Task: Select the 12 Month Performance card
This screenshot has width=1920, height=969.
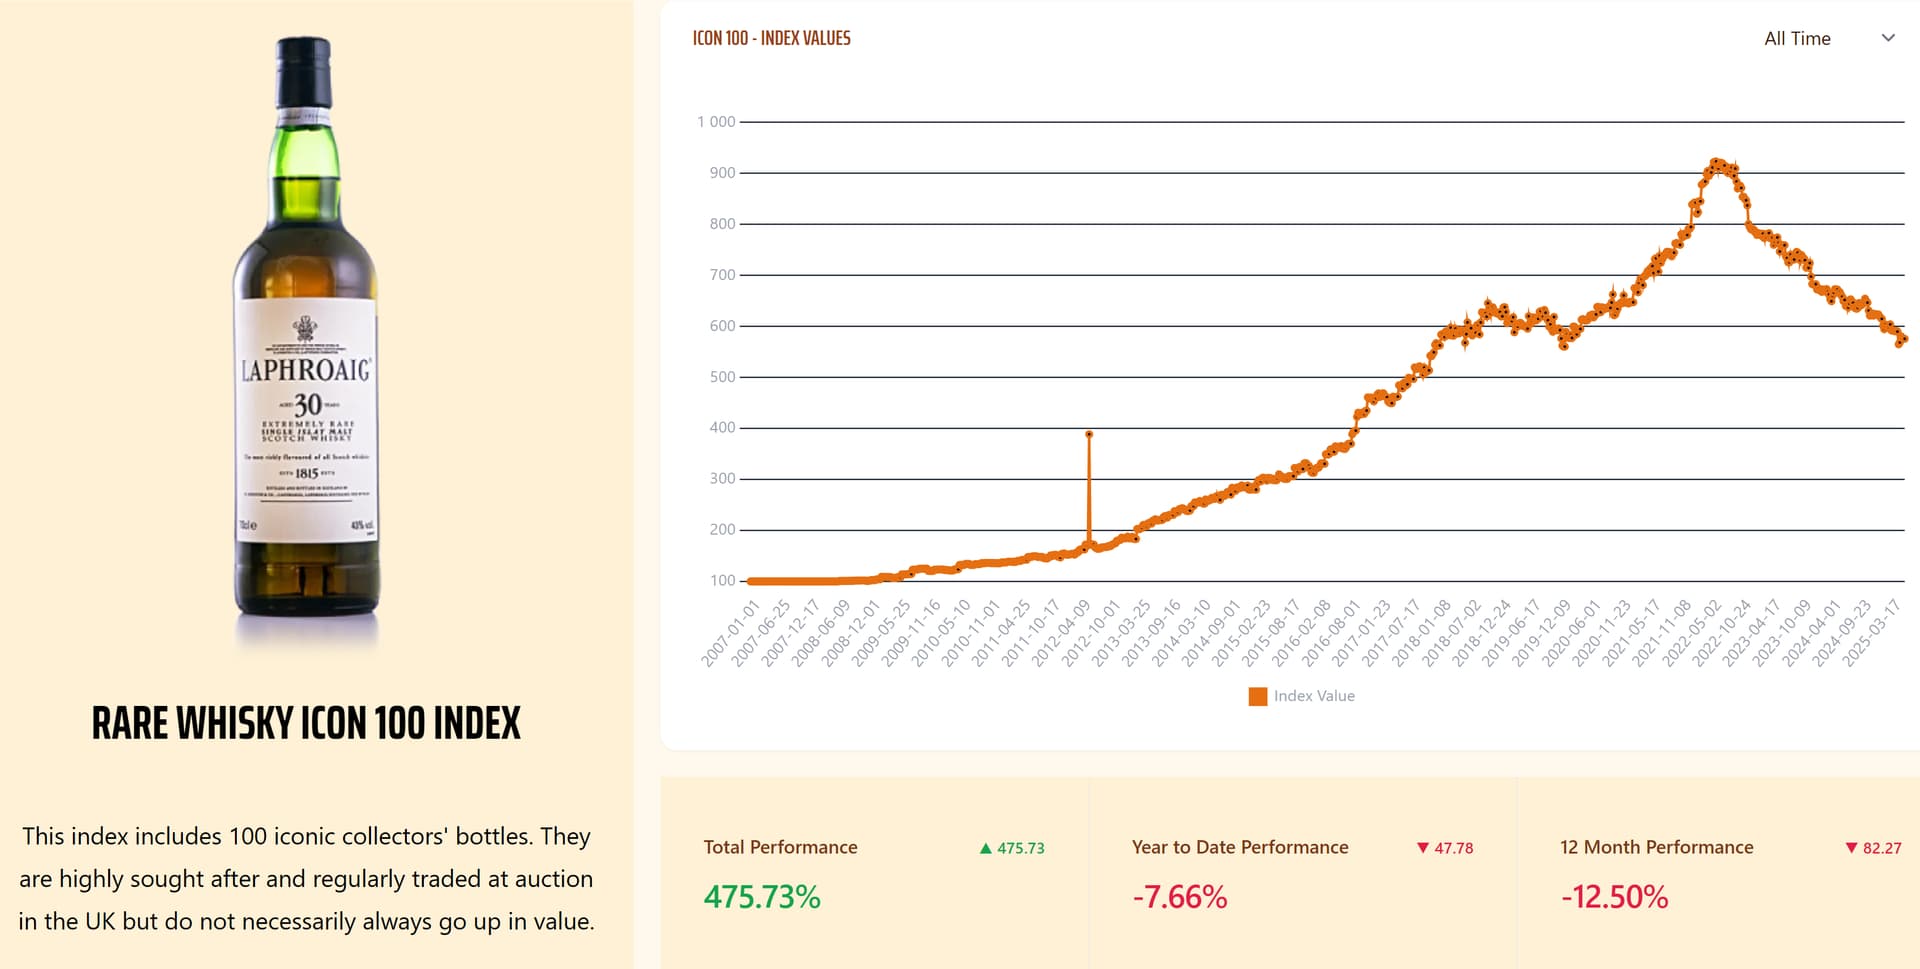Action: point(1718,872)
